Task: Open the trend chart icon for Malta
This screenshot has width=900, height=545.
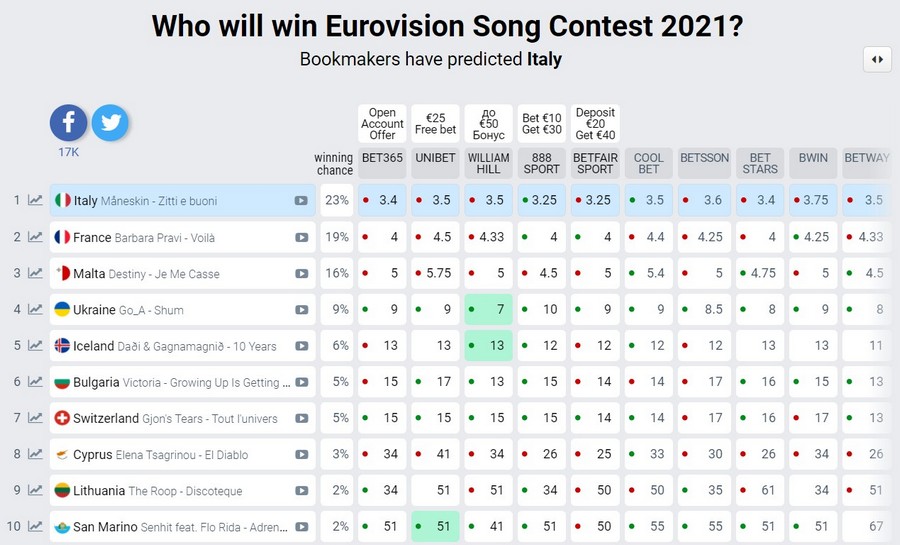Action: [x=36, y=274]
